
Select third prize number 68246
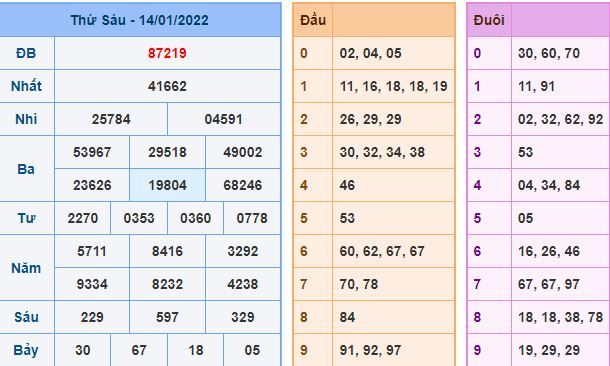coord(243,186)
